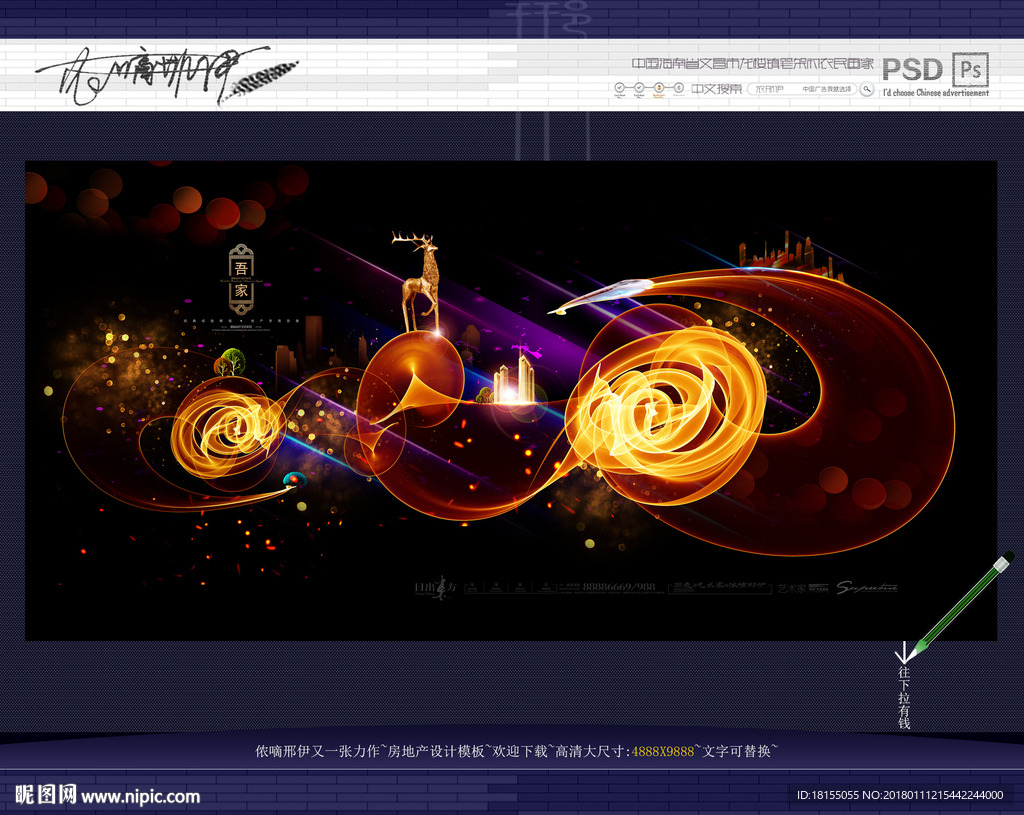Select the orange highlighted step circle
This screenshot has height=815, width=1024.
[x=659, y=89]
